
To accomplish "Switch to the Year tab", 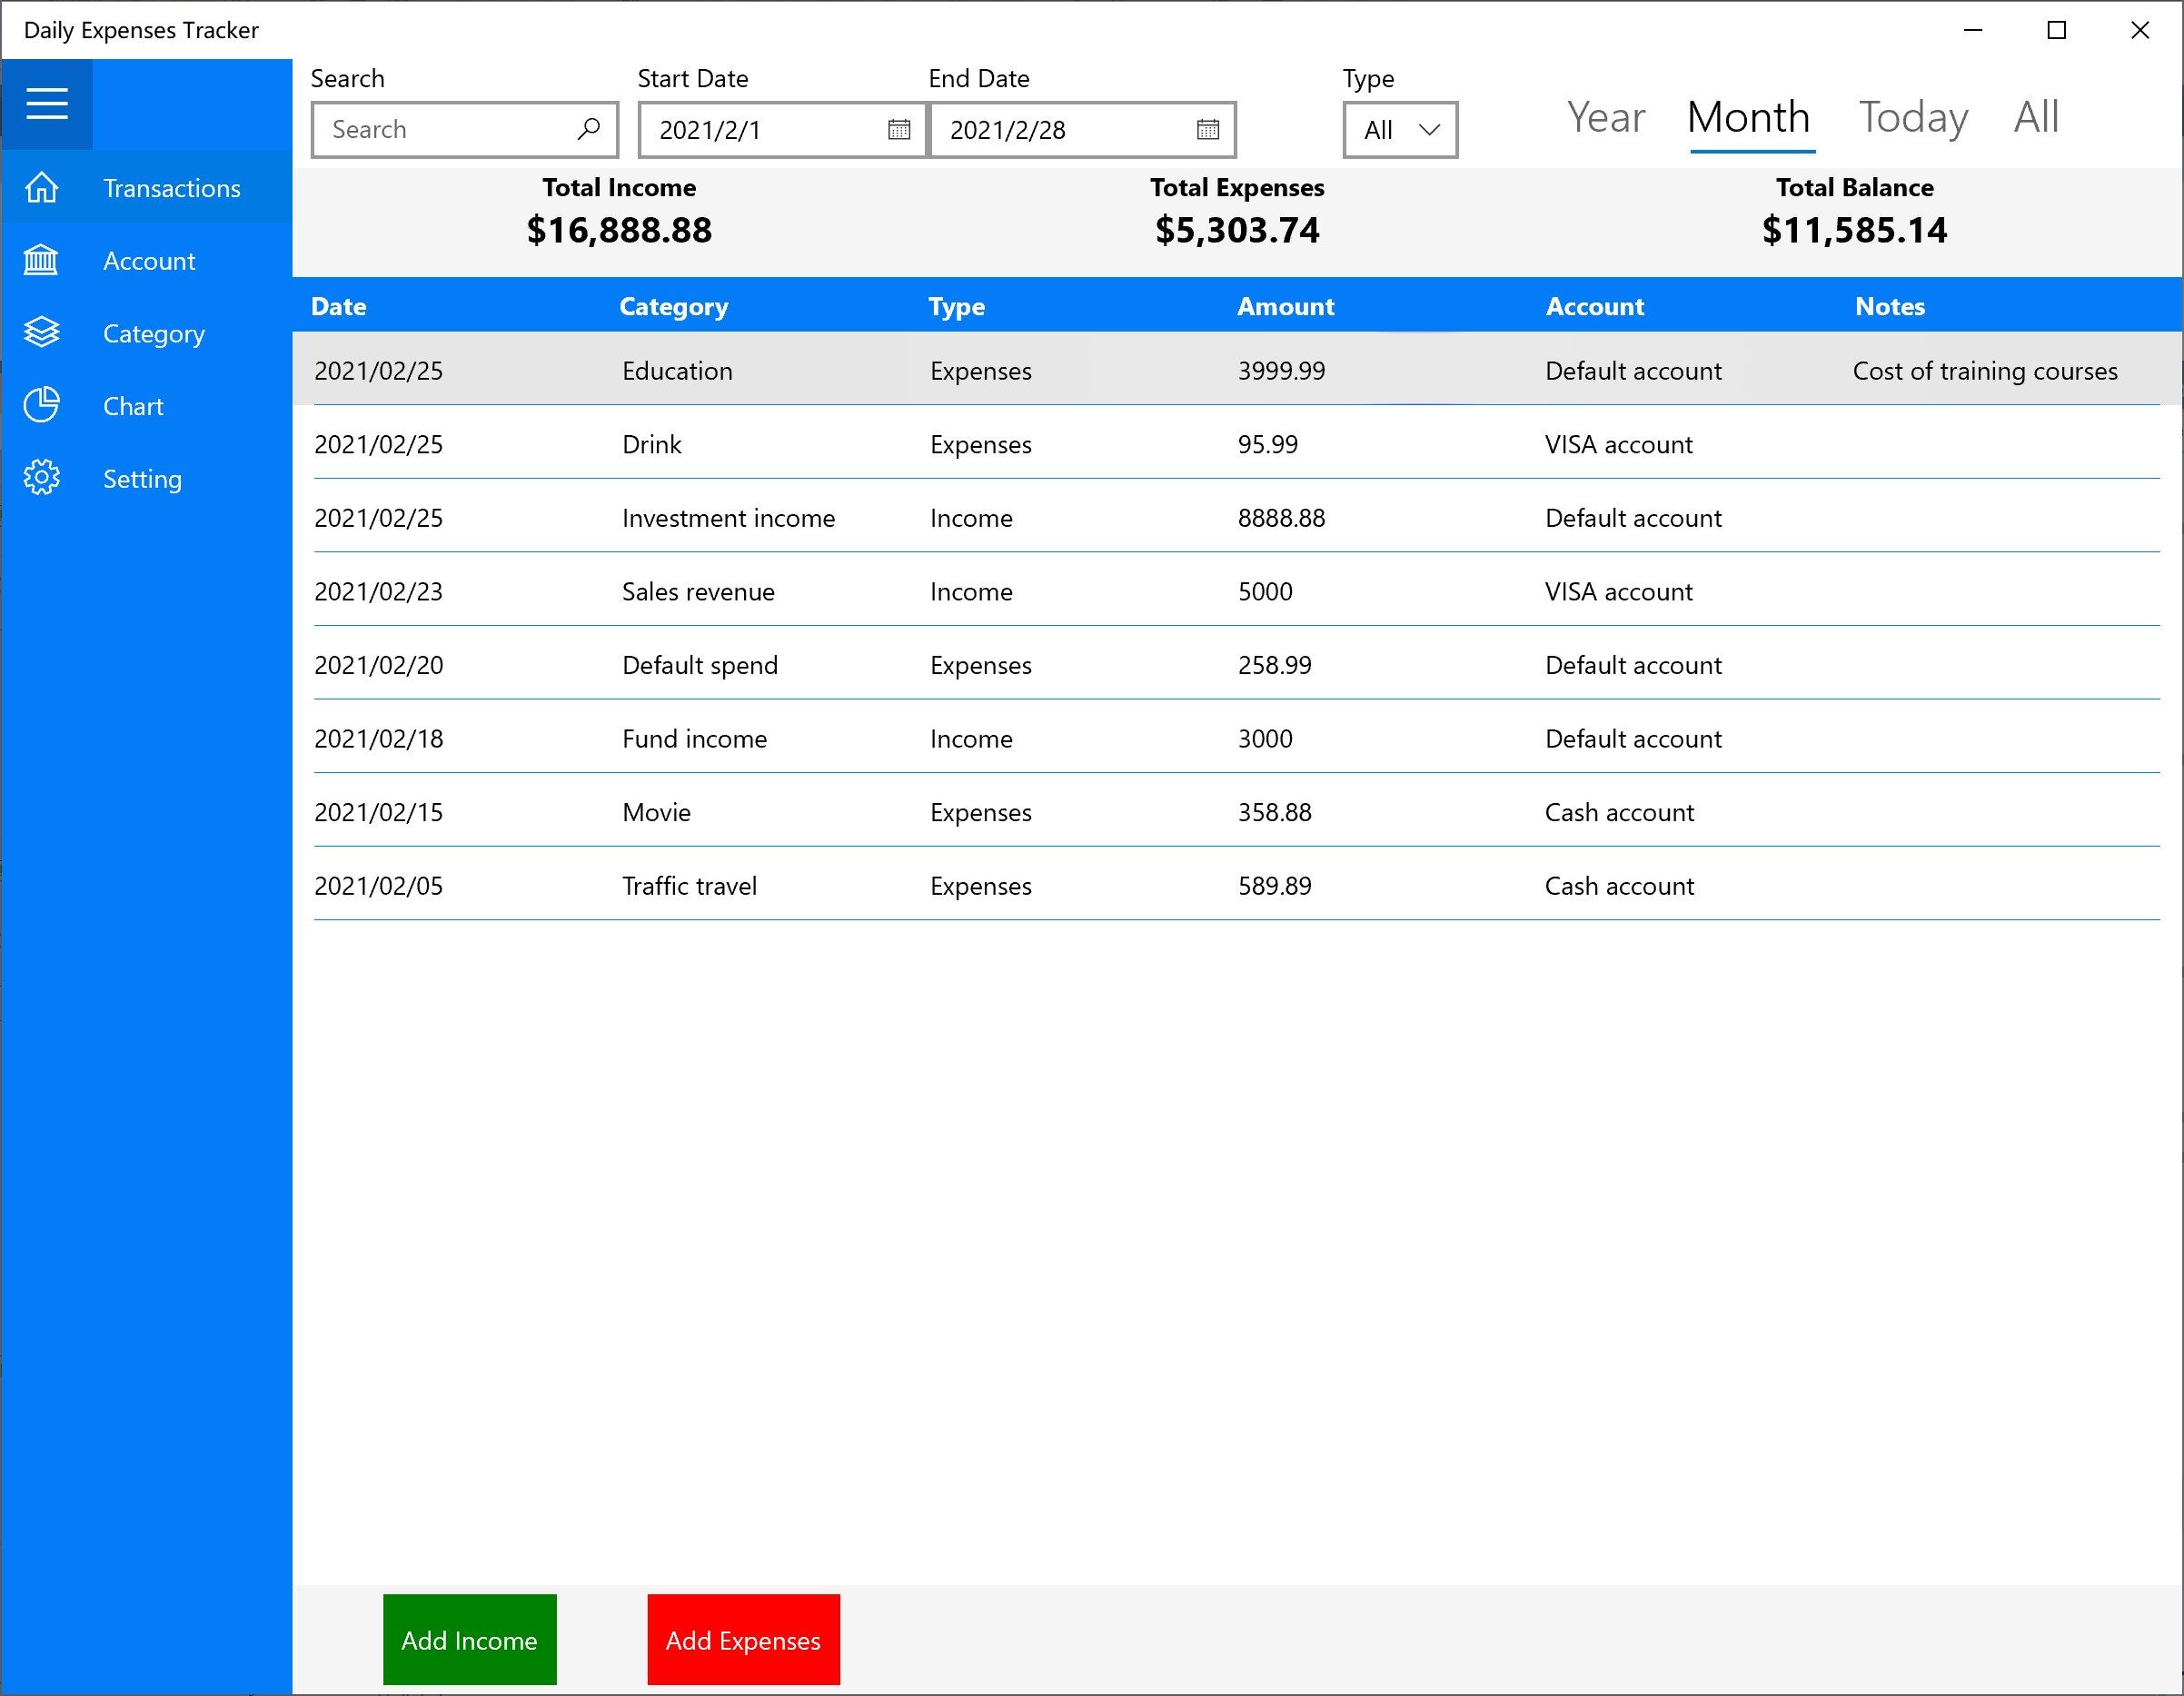I will pyautogui.click(x=1605, y=117).
